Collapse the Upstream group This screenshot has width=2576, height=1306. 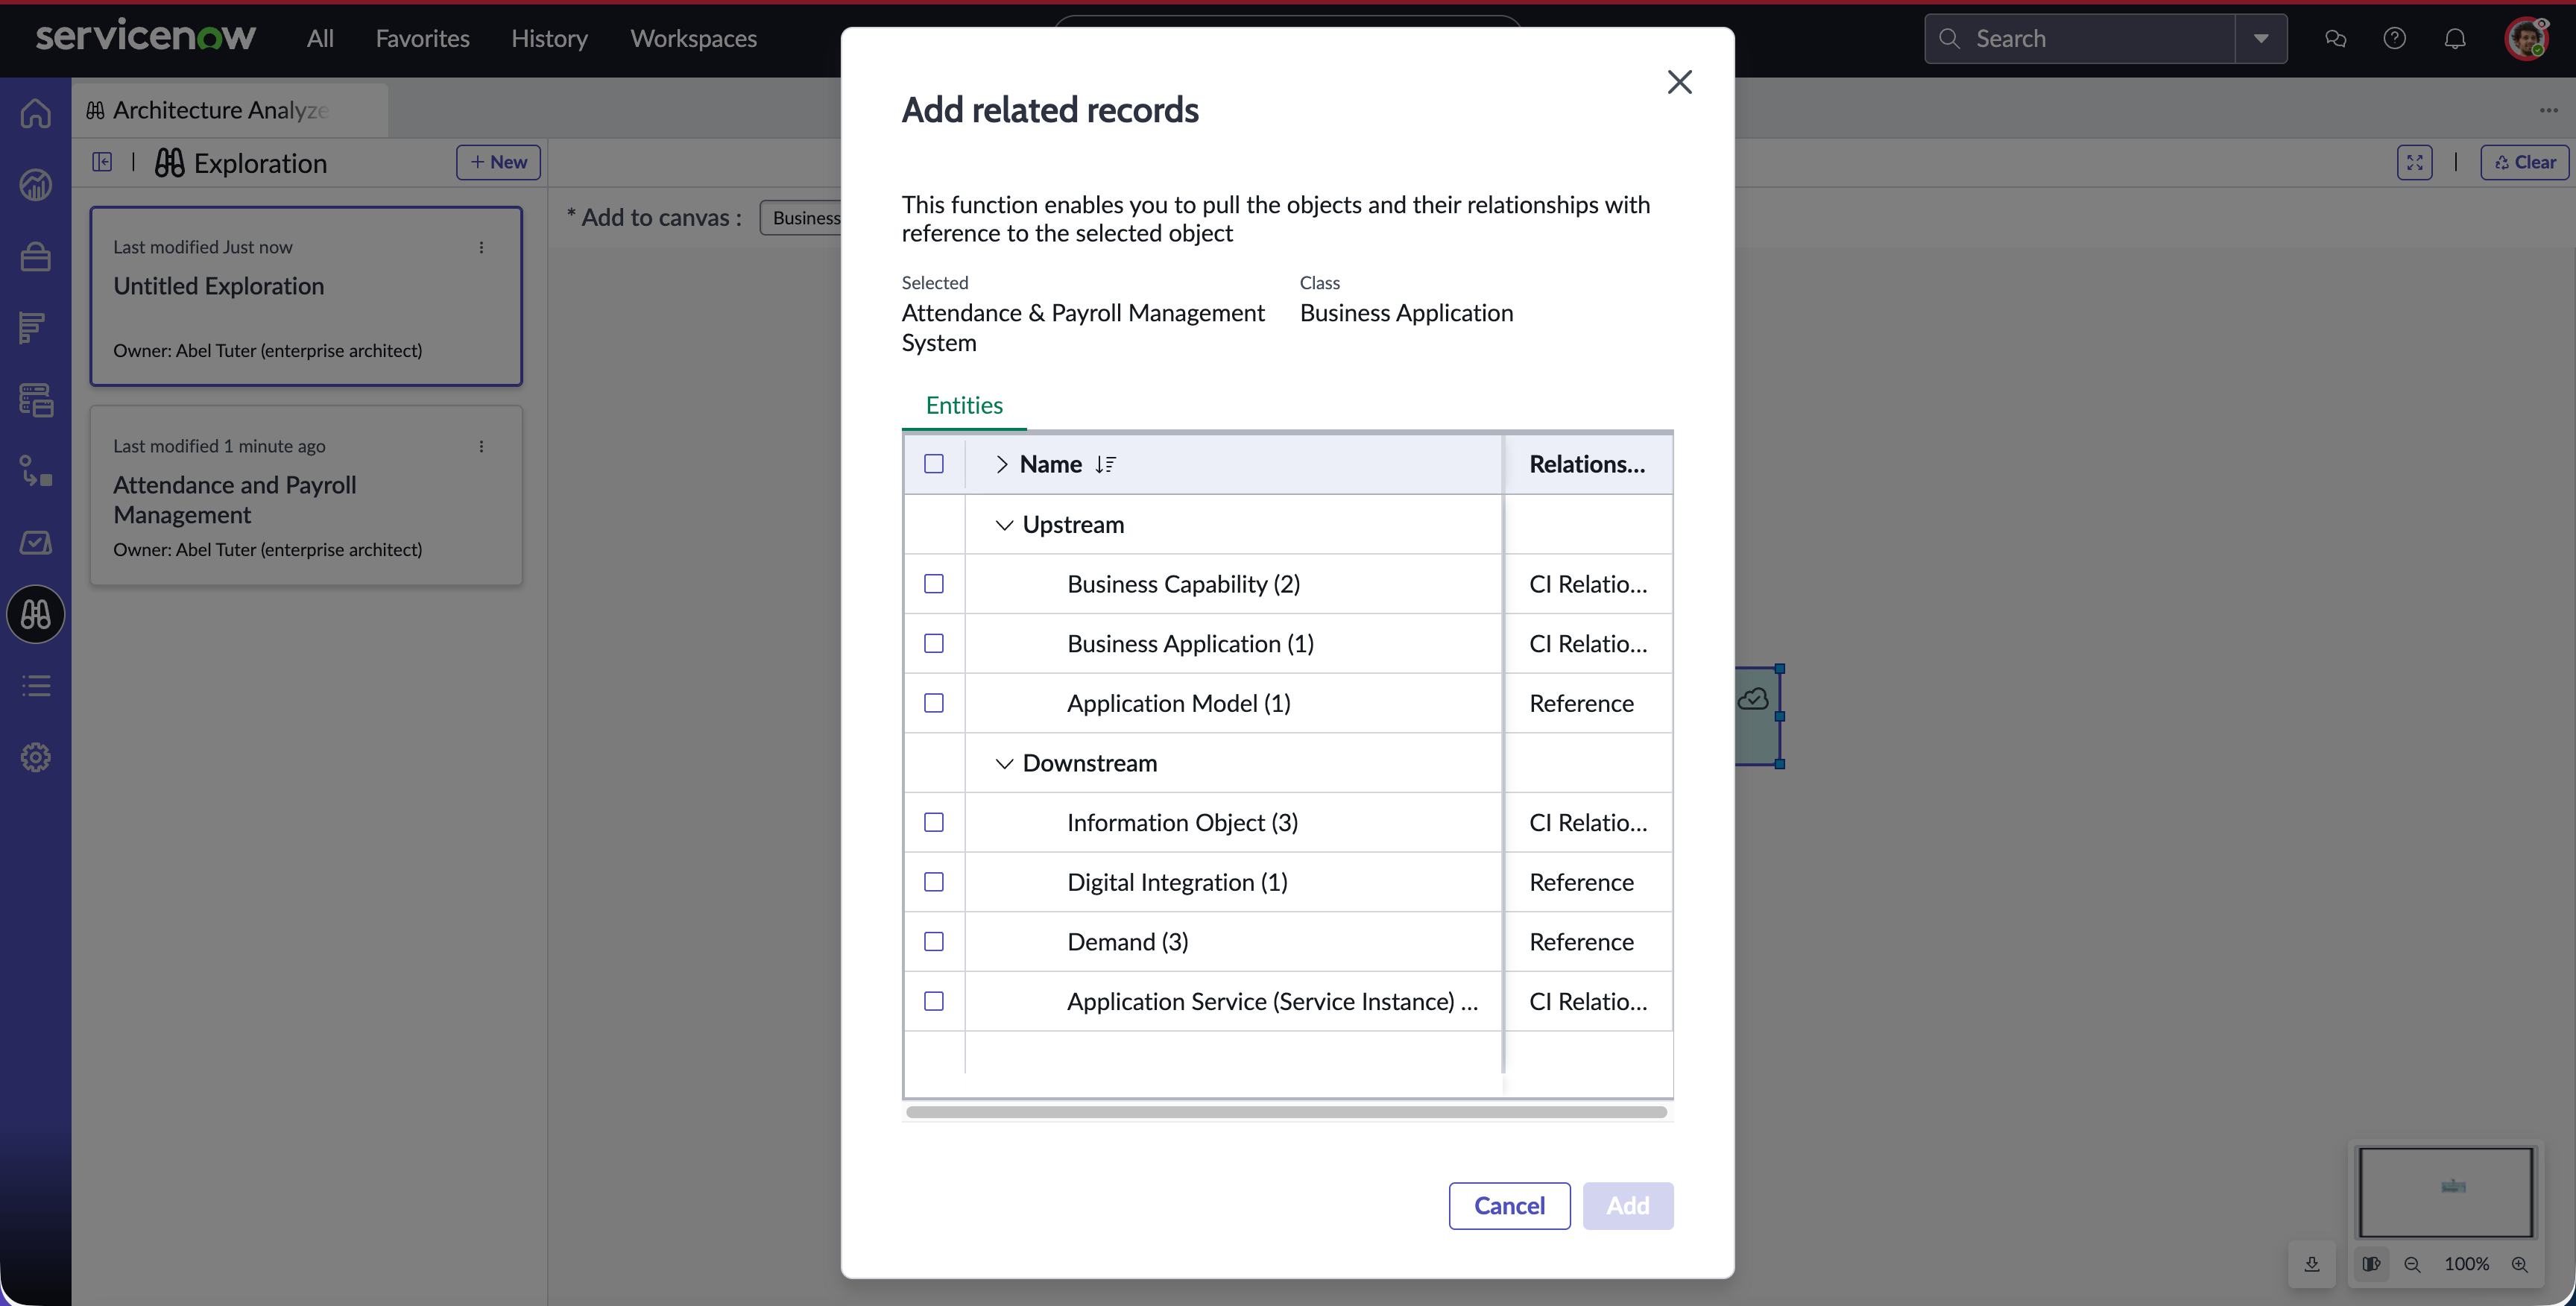[1004, 525]
